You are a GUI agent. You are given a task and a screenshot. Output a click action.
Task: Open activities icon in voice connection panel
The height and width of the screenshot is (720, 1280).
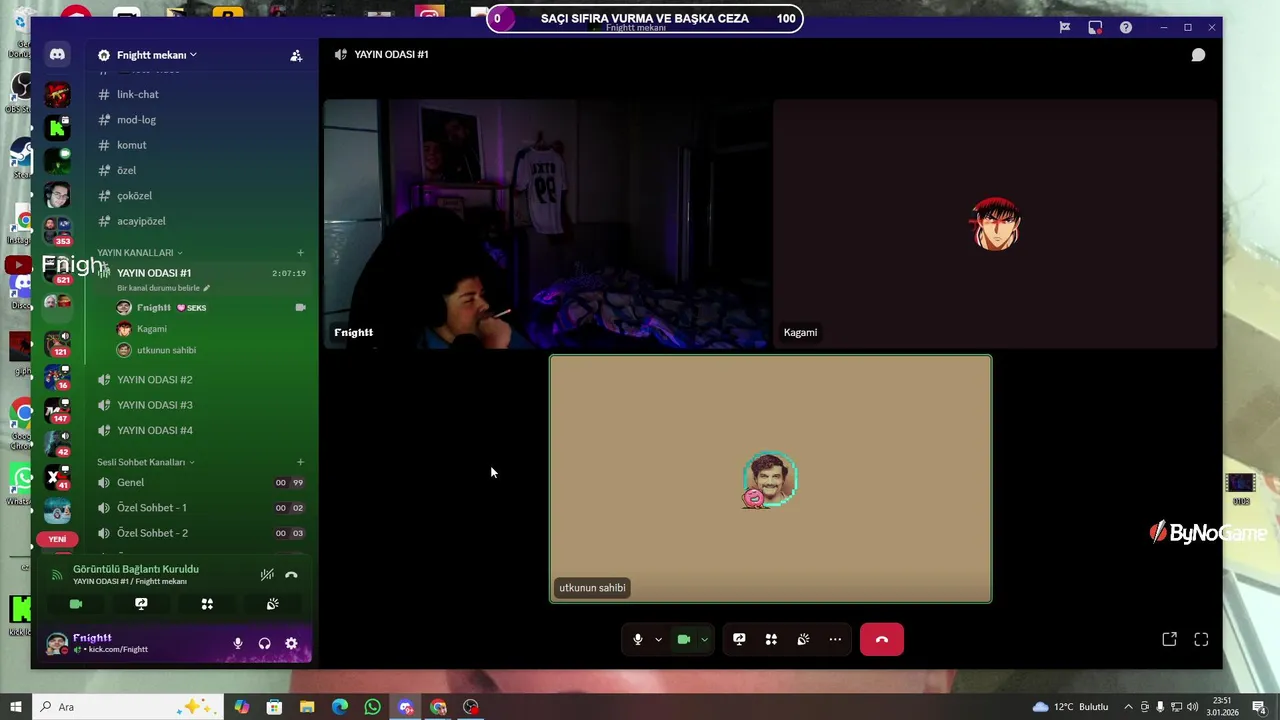click(207, 604)
